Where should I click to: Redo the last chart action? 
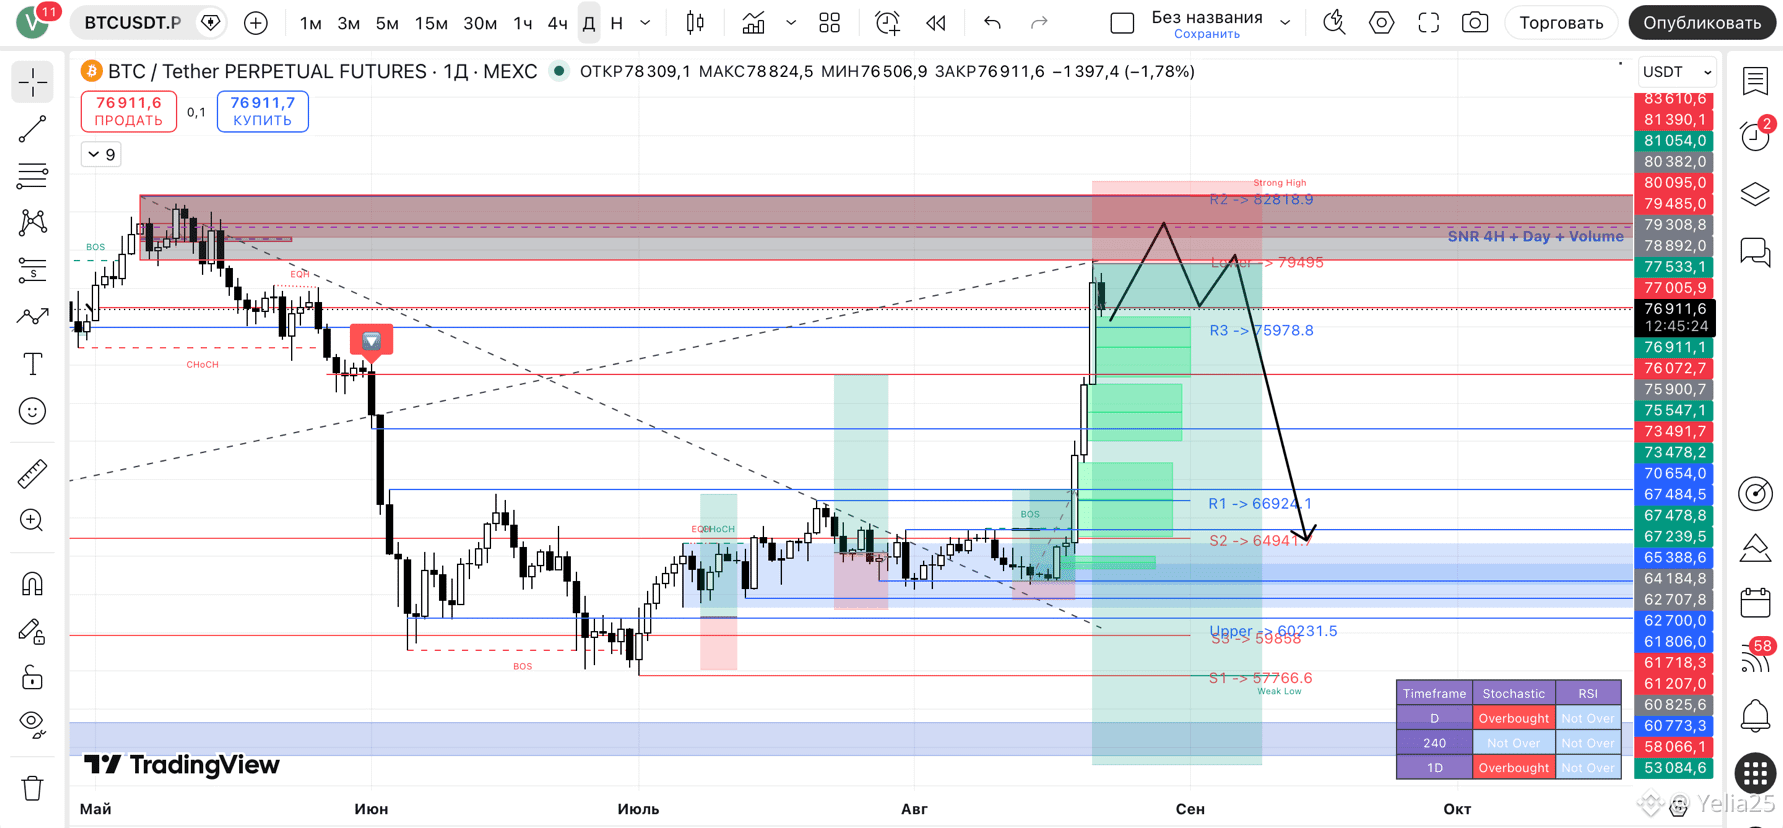(x=1040, y=22)
